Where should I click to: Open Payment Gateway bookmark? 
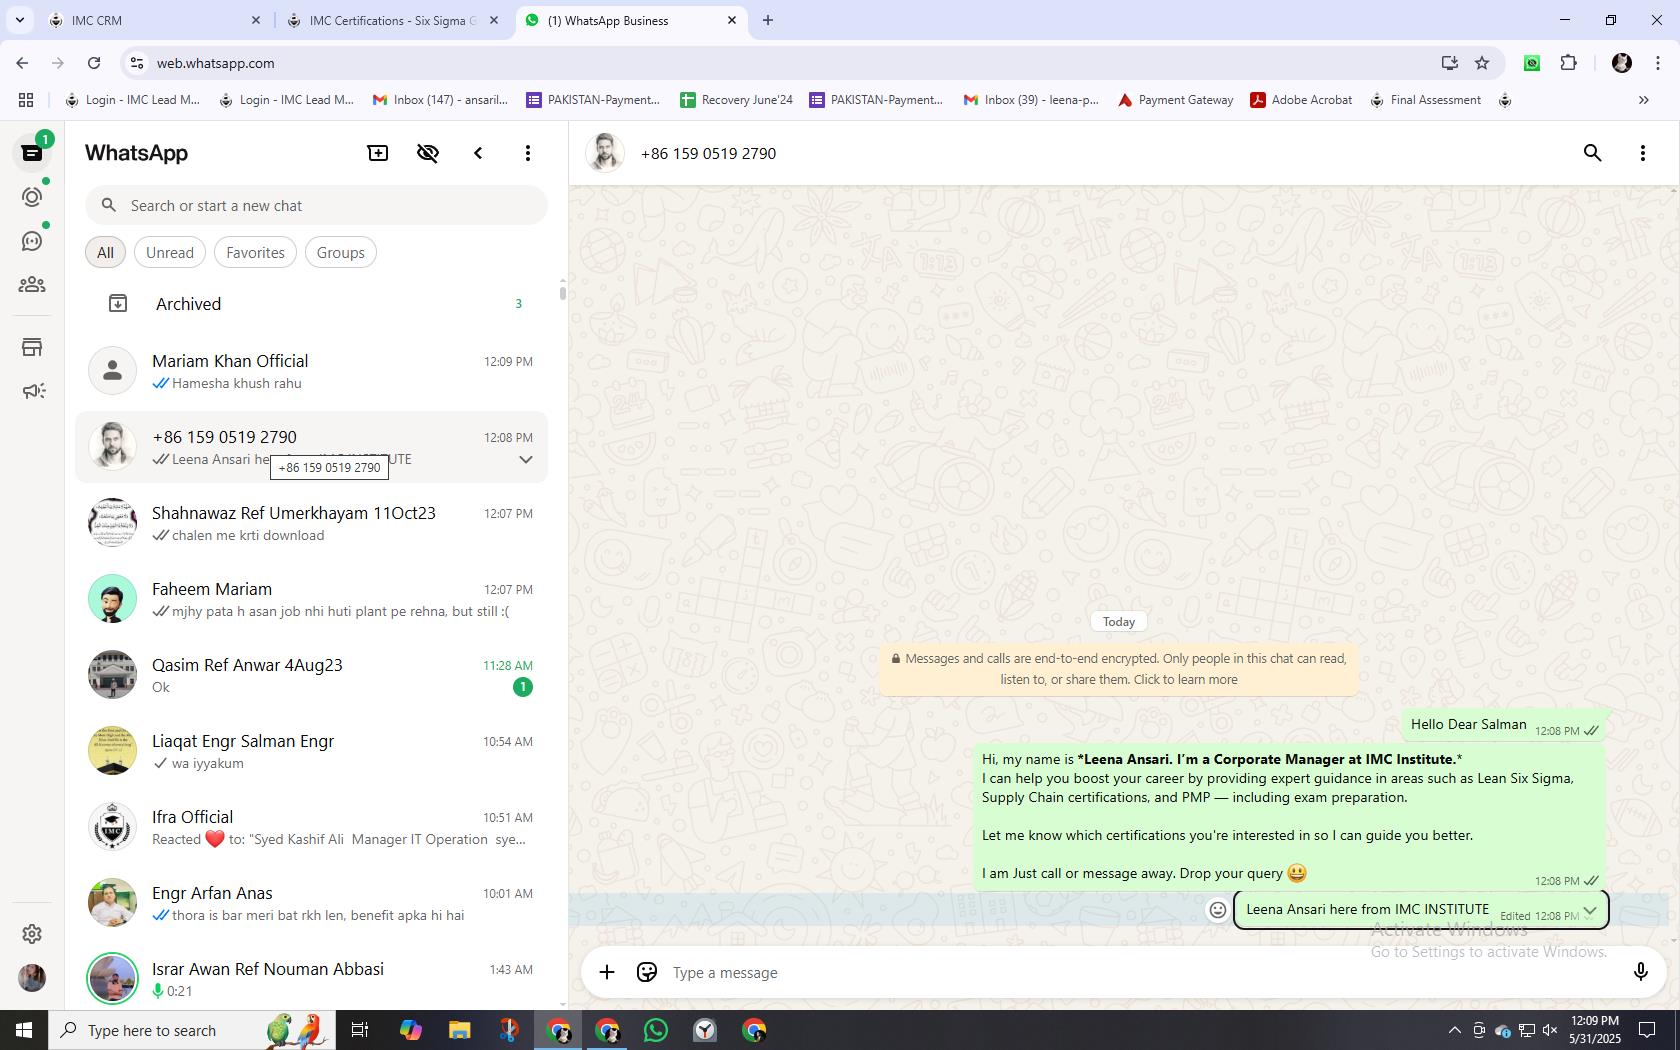[x=1176, y=100]
